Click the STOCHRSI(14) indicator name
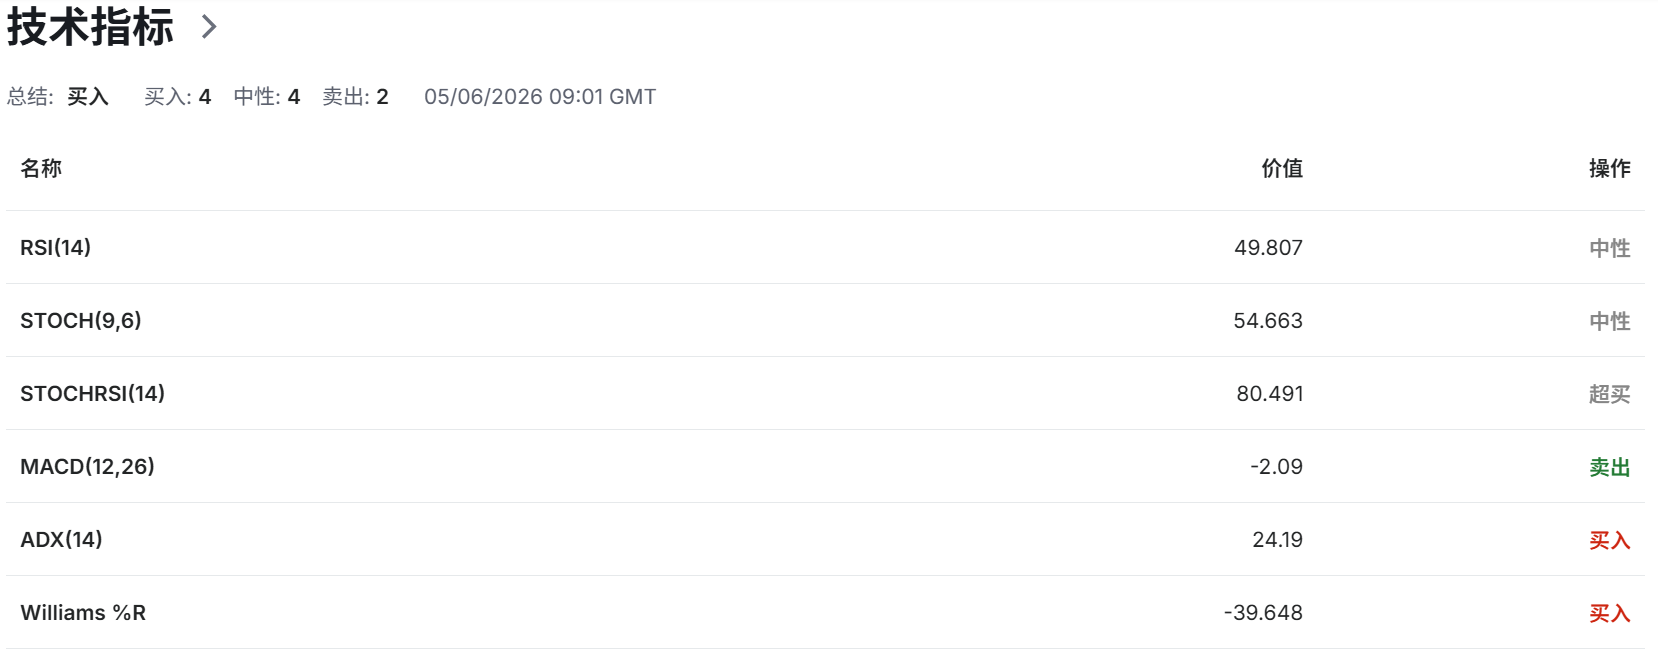 click(92, 394)
